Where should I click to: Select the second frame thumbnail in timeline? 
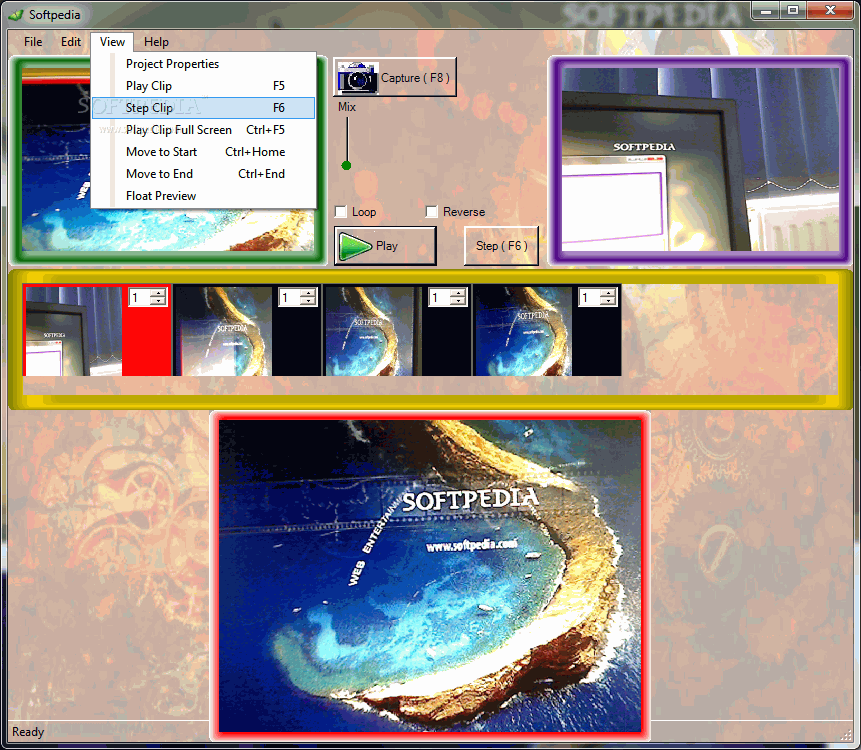223,331
